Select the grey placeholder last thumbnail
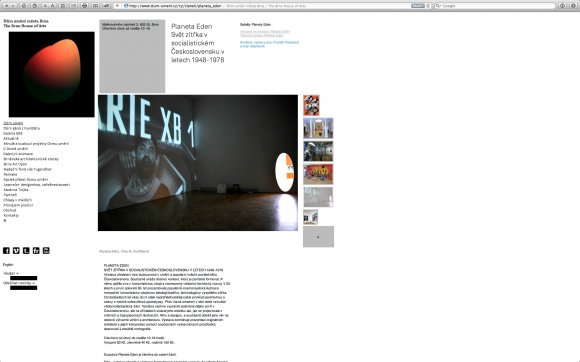This screenshot has width=580, height=362. tap(318, 237)
